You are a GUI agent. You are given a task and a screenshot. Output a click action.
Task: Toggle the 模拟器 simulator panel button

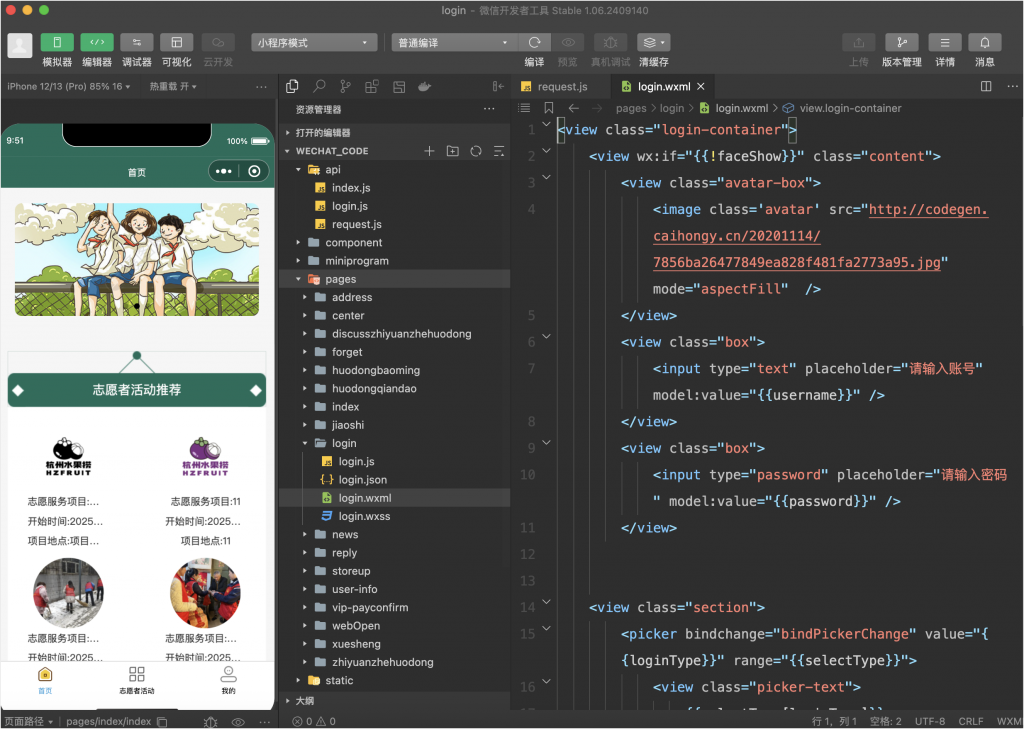point(57,42)
